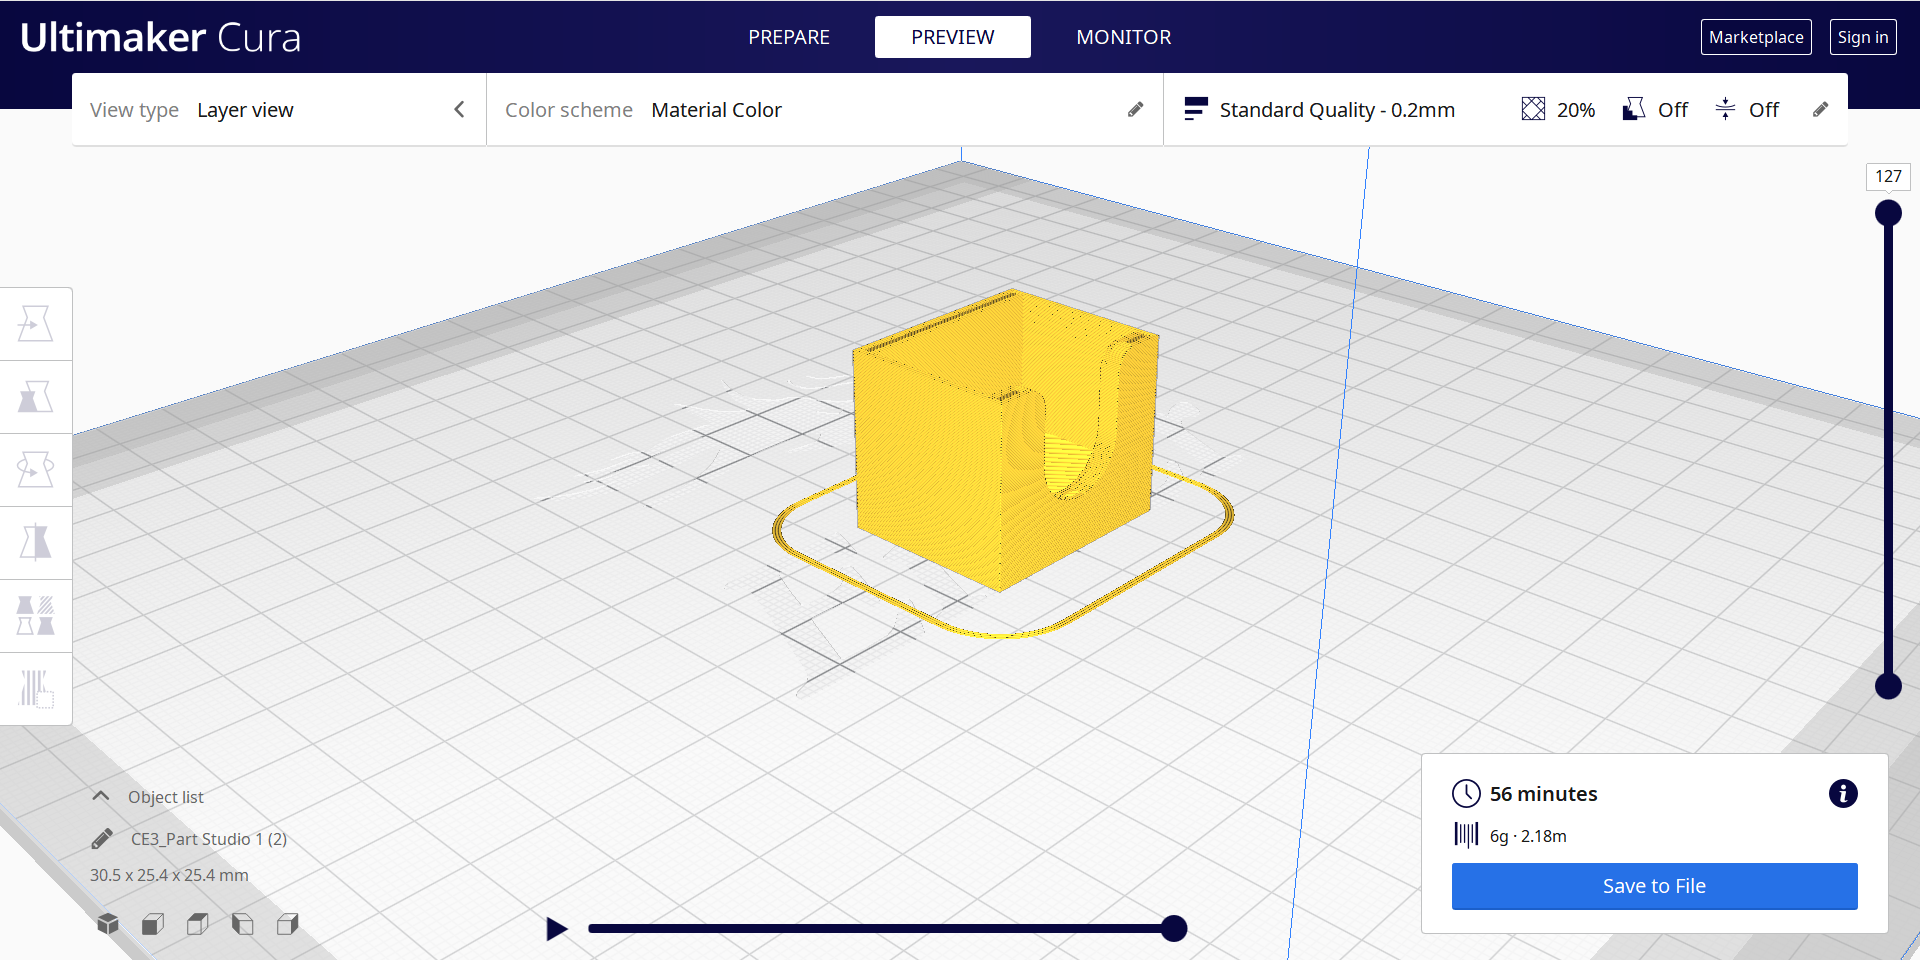Screen dimensions: 1920x960
Task: Click the Save to File button
Action: pyautogui.click(x=1654, y=886)
